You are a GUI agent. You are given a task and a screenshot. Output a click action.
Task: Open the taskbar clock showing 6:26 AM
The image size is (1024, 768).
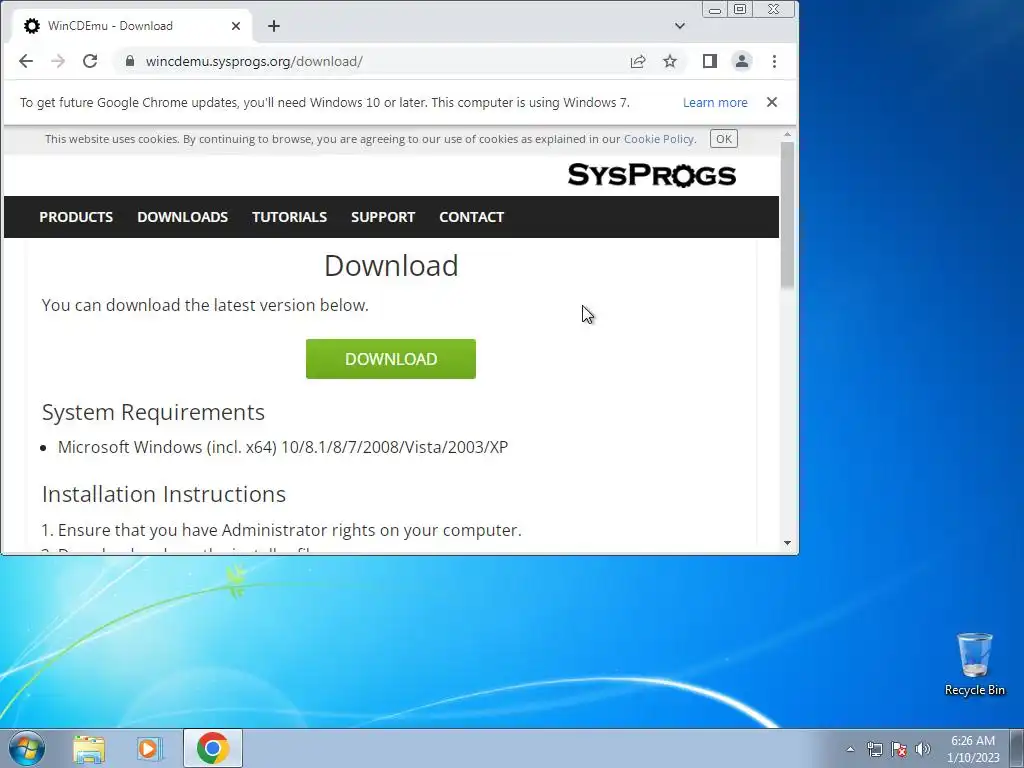(973, 749)
